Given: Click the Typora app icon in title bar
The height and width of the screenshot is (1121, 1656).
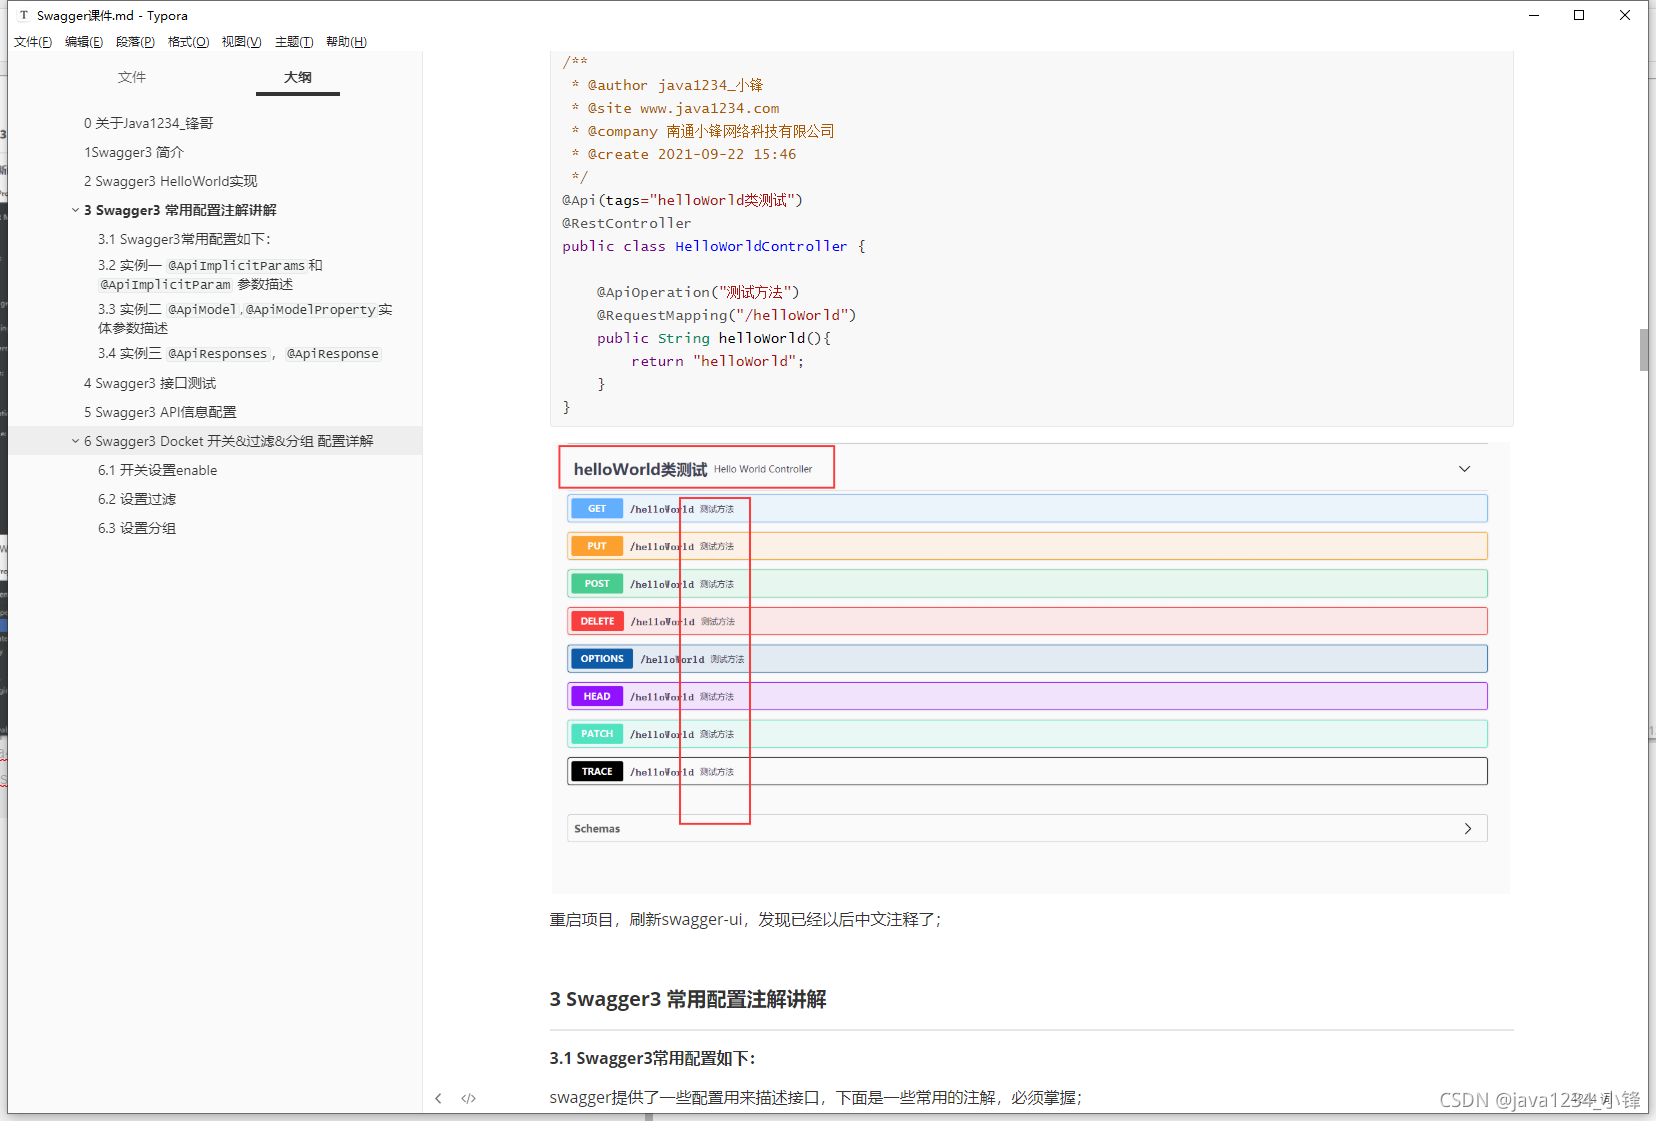Looking at the screenshot, I should 24,15.
